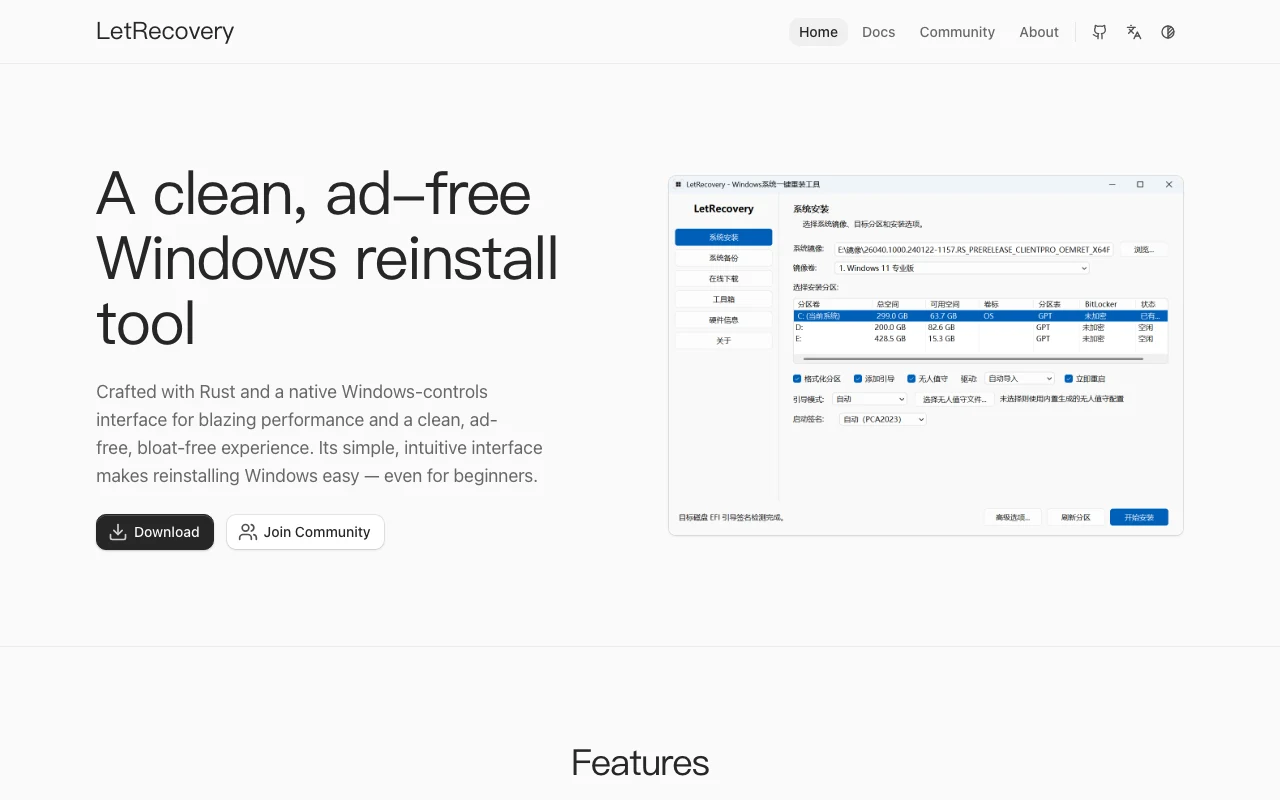Screen dimensions: 1280x800
Task: Open the About navigation item
Action: (x=1039, y=32)
